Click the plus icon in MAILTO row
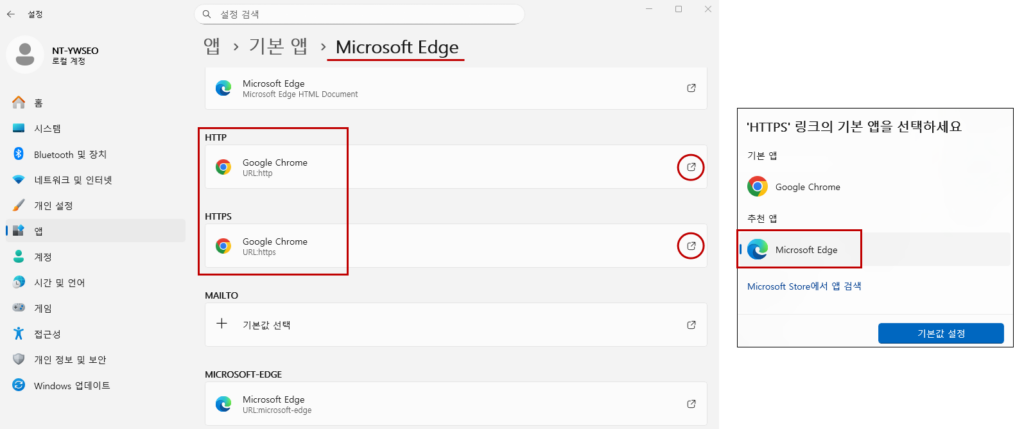The width and height of the screenshot is (1024, 429). 222,325
